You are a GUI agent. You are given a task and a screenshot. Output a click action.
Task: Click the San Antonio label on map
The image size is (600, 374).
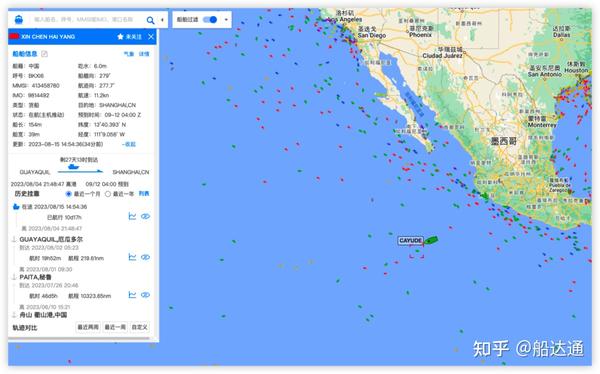(x=544, y=74)
